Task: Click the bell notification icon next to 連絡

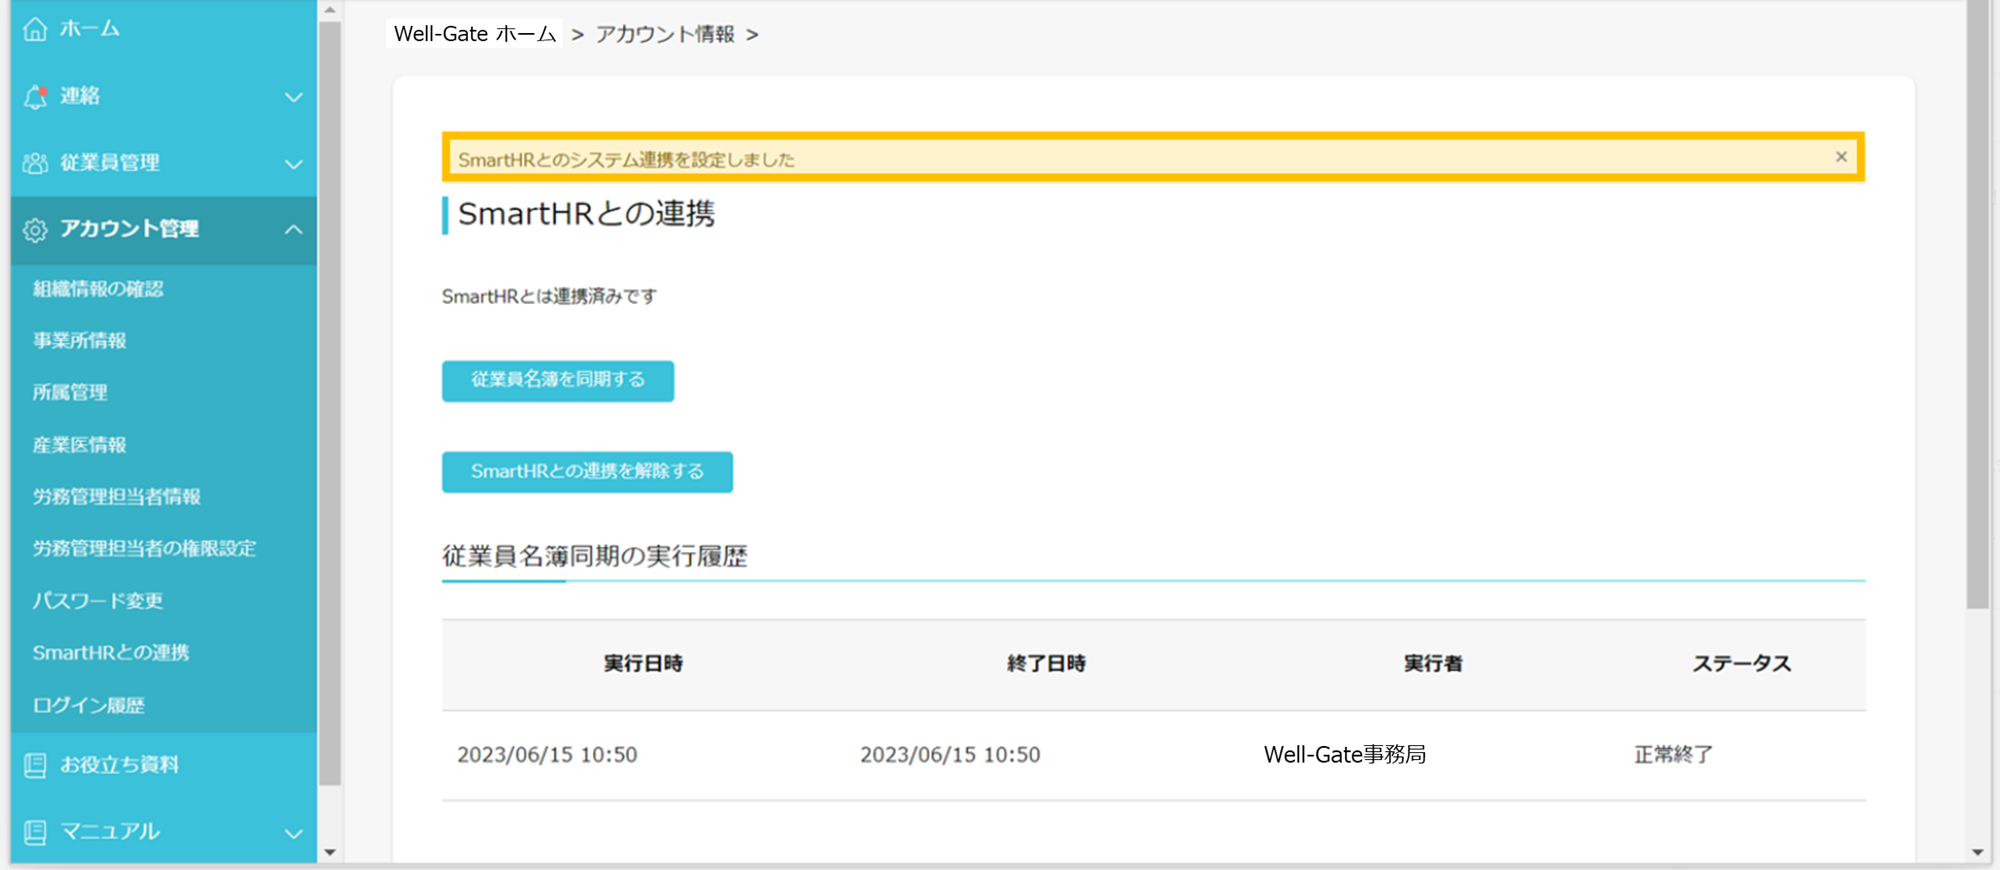Action: (x=35, y=96)
